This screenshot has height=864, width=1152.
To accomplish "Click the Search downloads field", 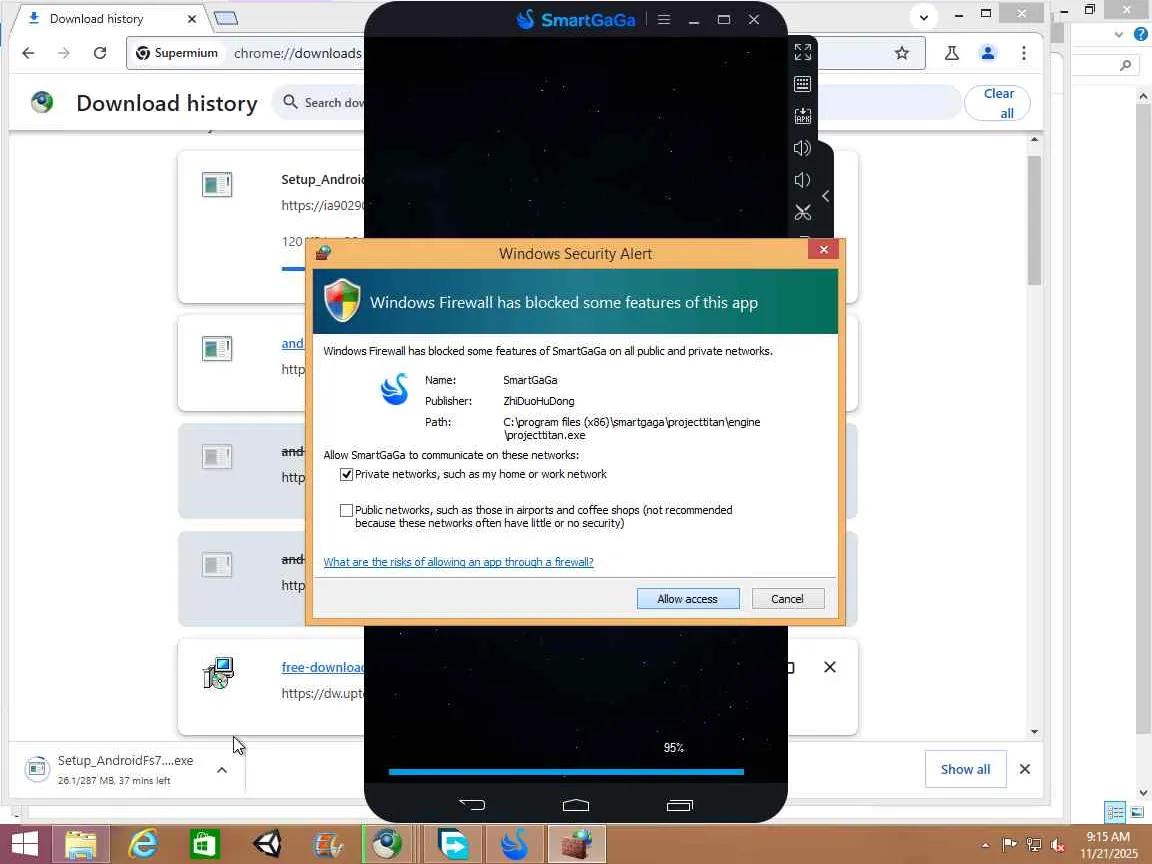I will point(323,103).
